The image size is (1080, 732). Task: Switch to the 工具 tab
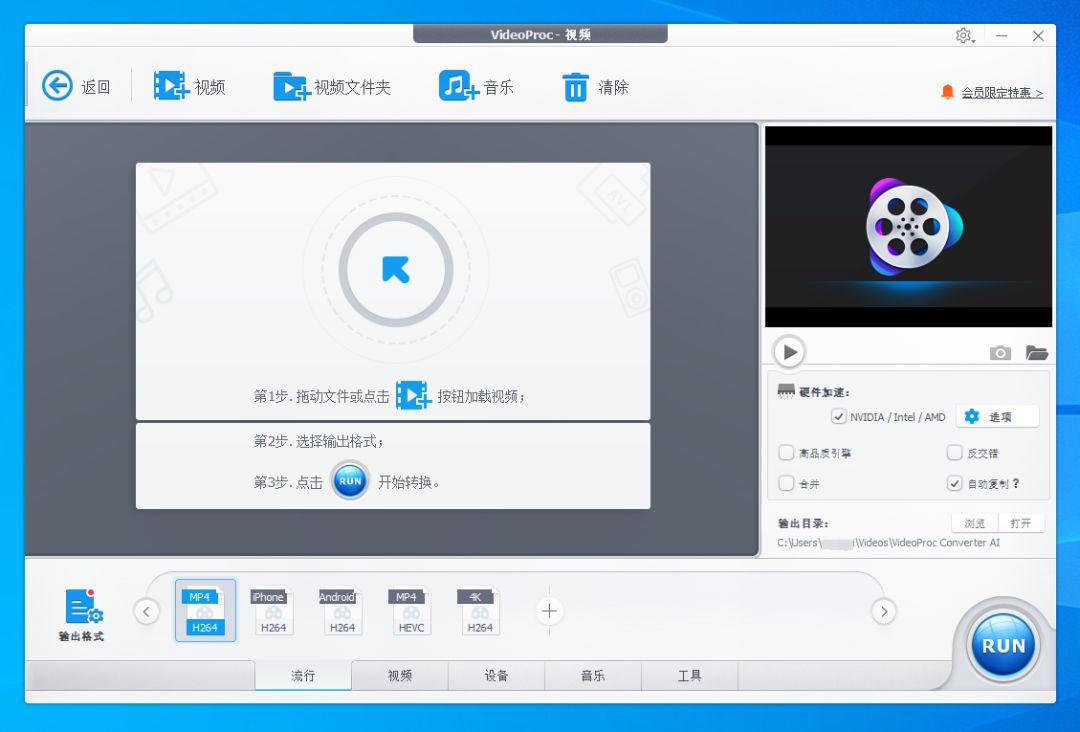coord(689,676)
